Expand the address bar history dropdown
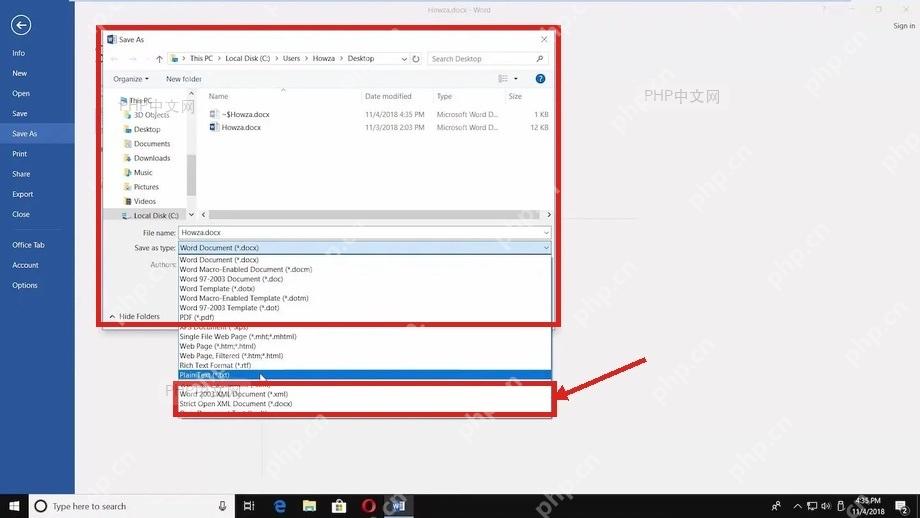The width and height of the screenshot is (920, 518). (404, 59)
